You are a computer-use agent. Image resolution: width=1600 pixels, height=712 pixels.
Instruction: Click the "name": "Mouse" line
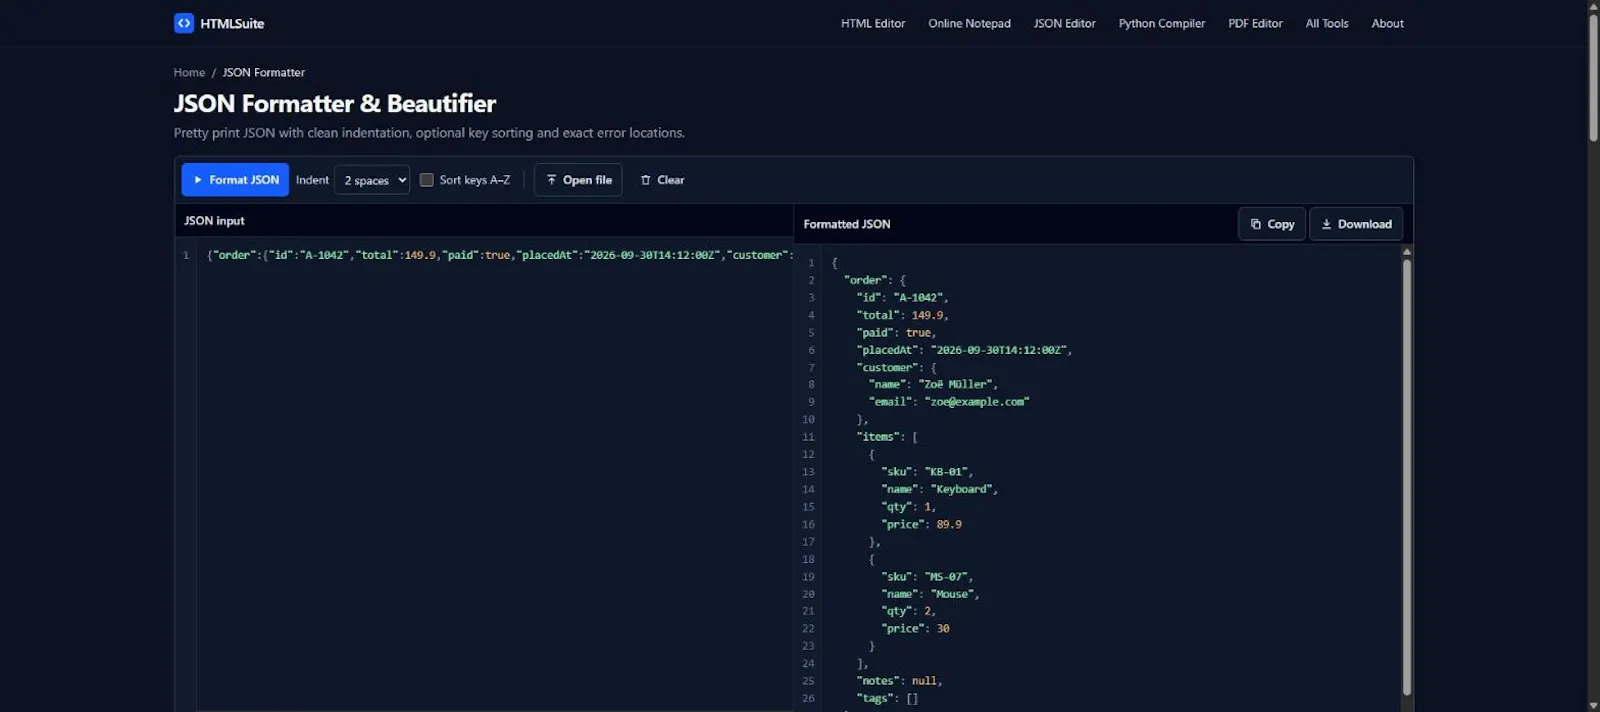click(931, 594)
